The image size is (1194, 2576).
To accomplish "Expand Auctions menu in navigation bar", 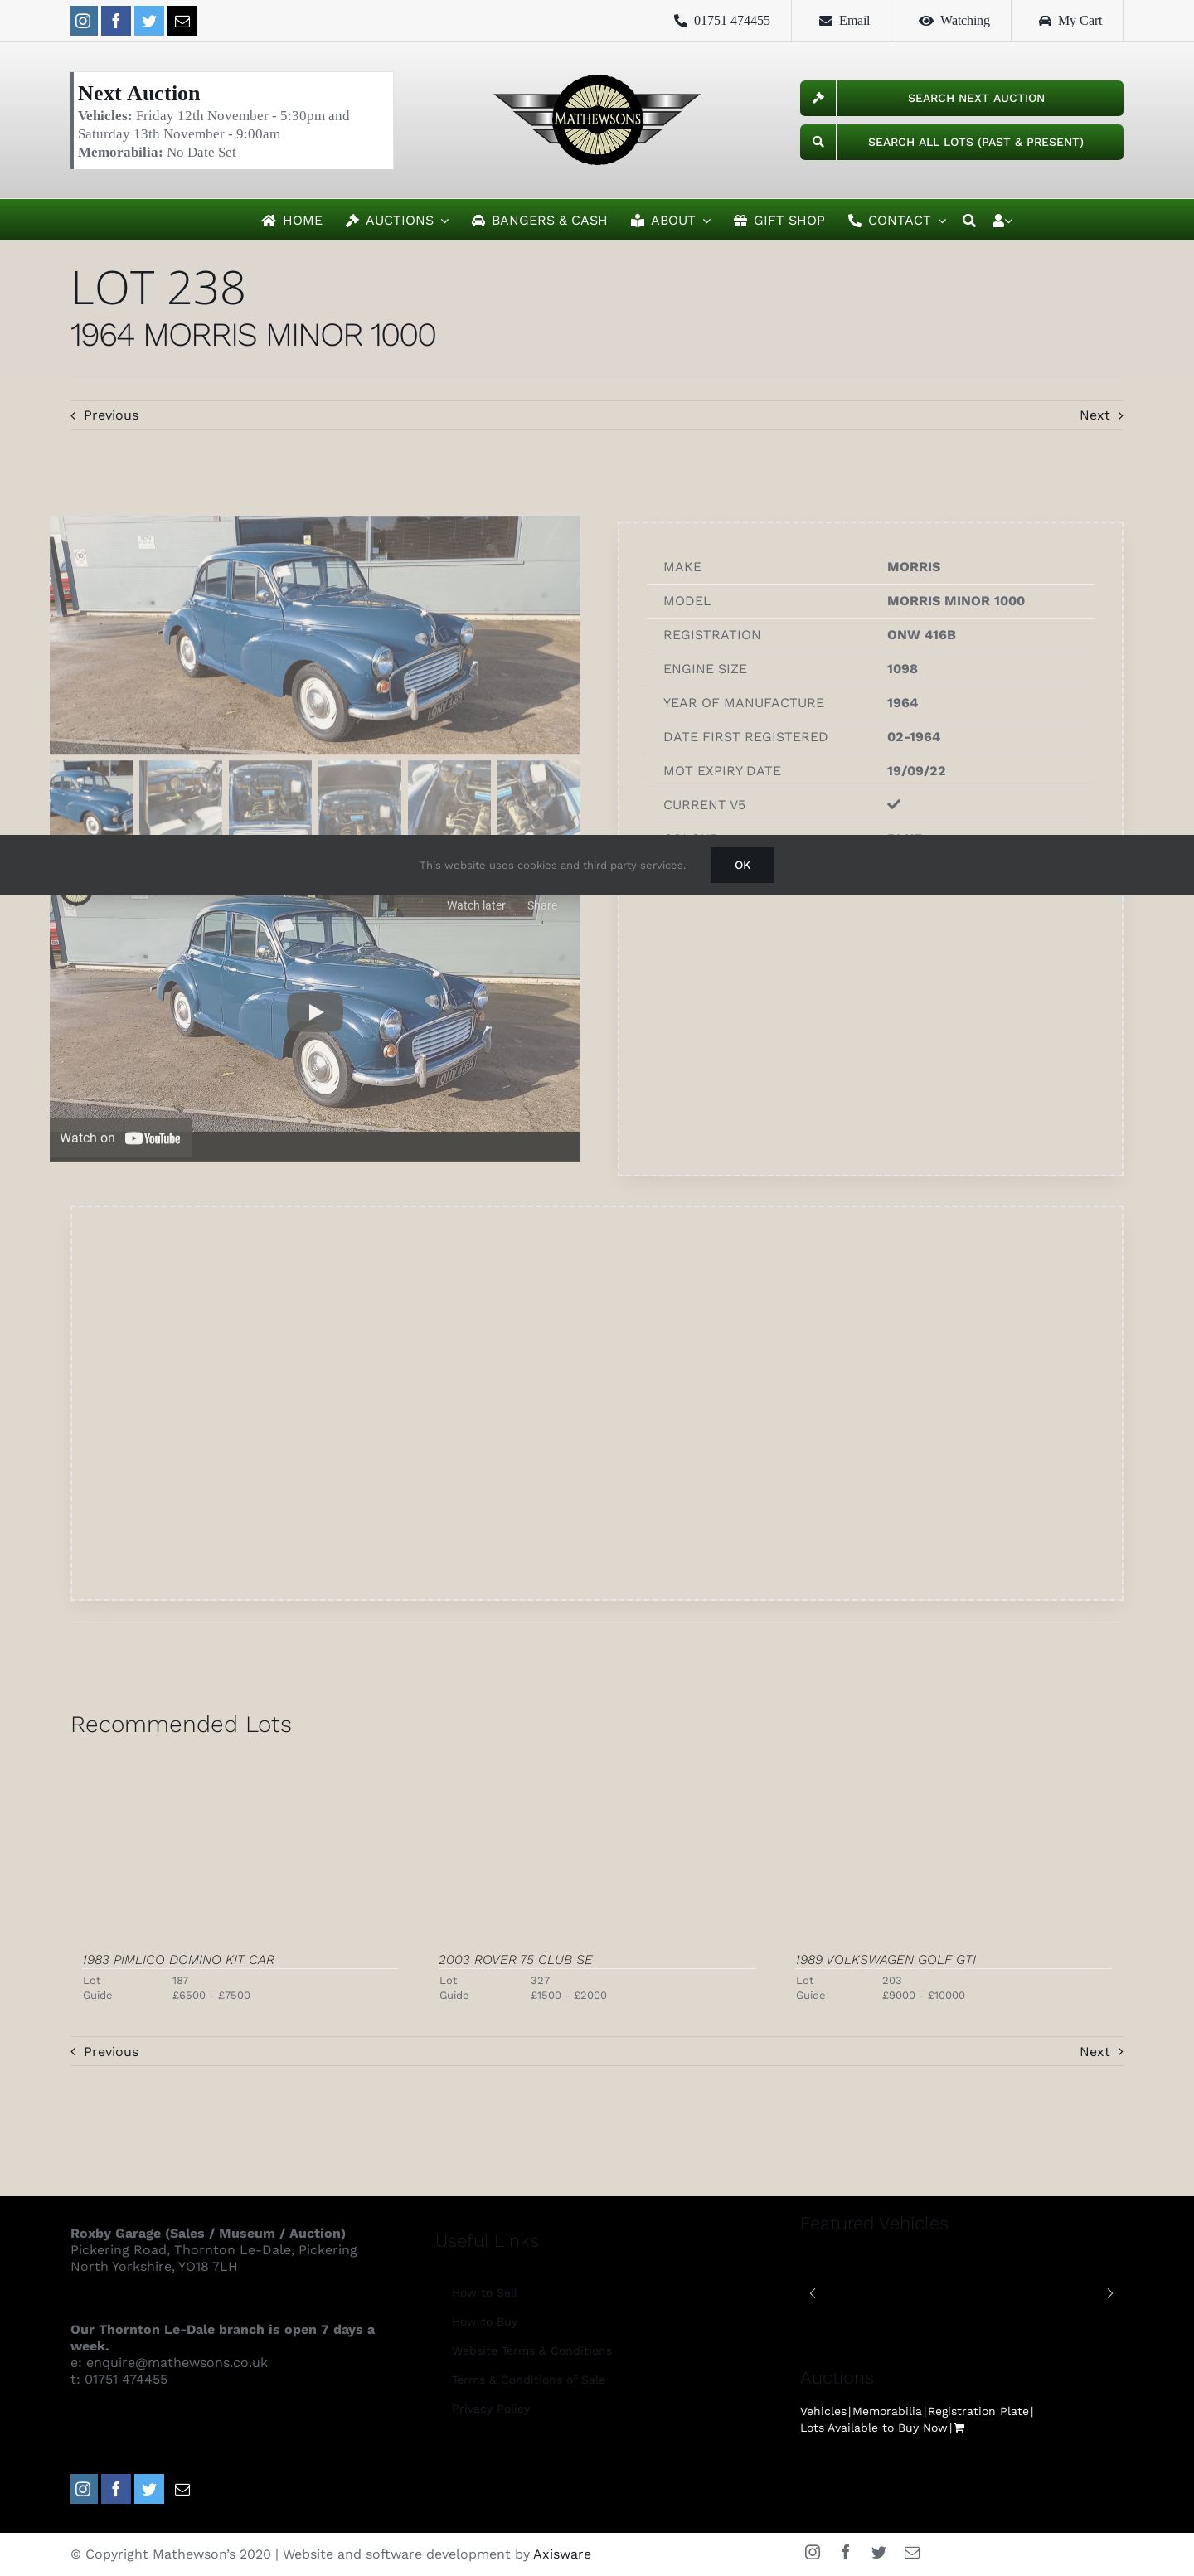I will [397, 220].
